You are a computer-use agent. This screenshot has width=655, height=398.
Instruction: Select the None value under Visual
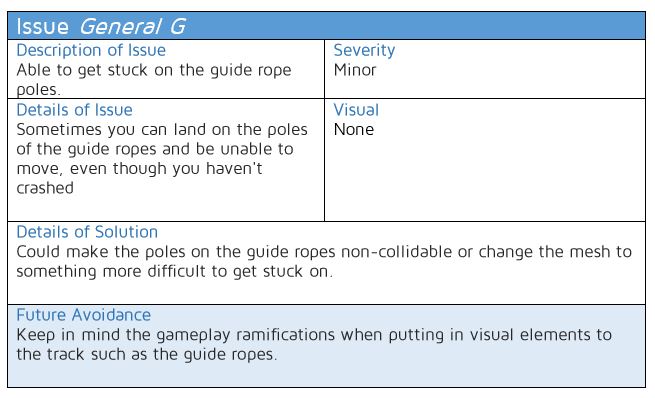tap(353, 130)
